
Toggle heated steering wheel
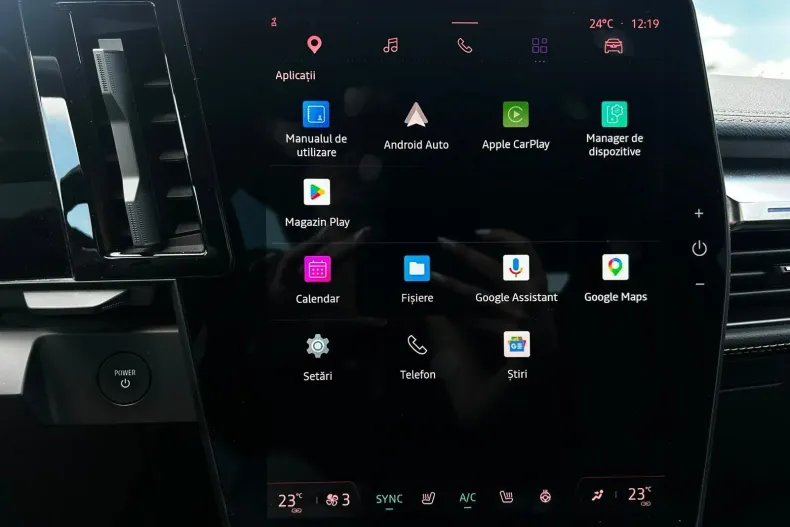pos(545,497)
